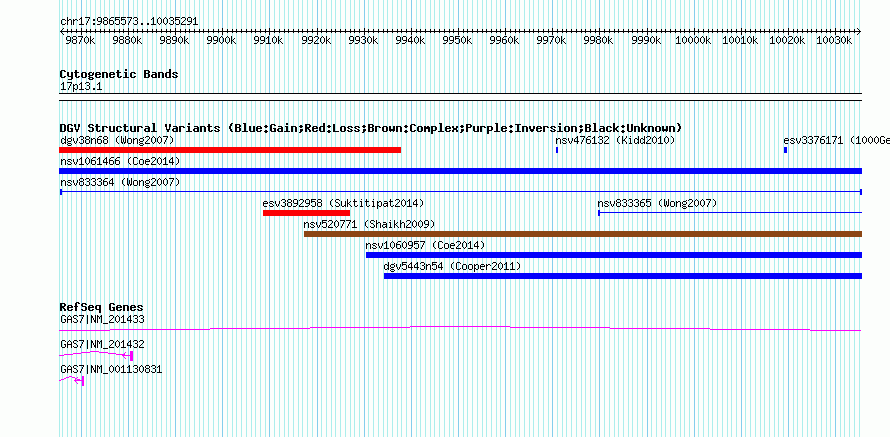The height and width of the screenshot is (437, 890).
Task: Click the 9980k ruler tick label
Action: 599,41
